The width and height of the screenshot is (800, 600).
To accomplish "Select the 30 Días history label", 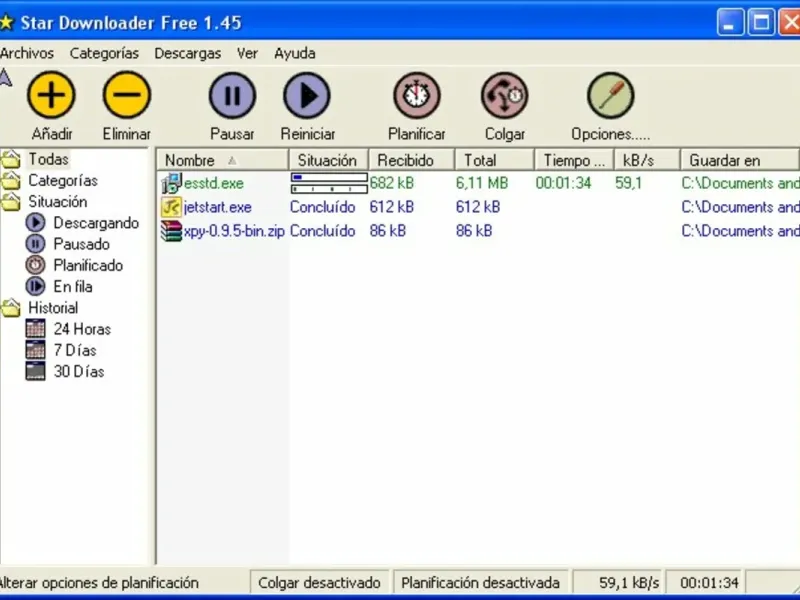I will pos(79,371).
